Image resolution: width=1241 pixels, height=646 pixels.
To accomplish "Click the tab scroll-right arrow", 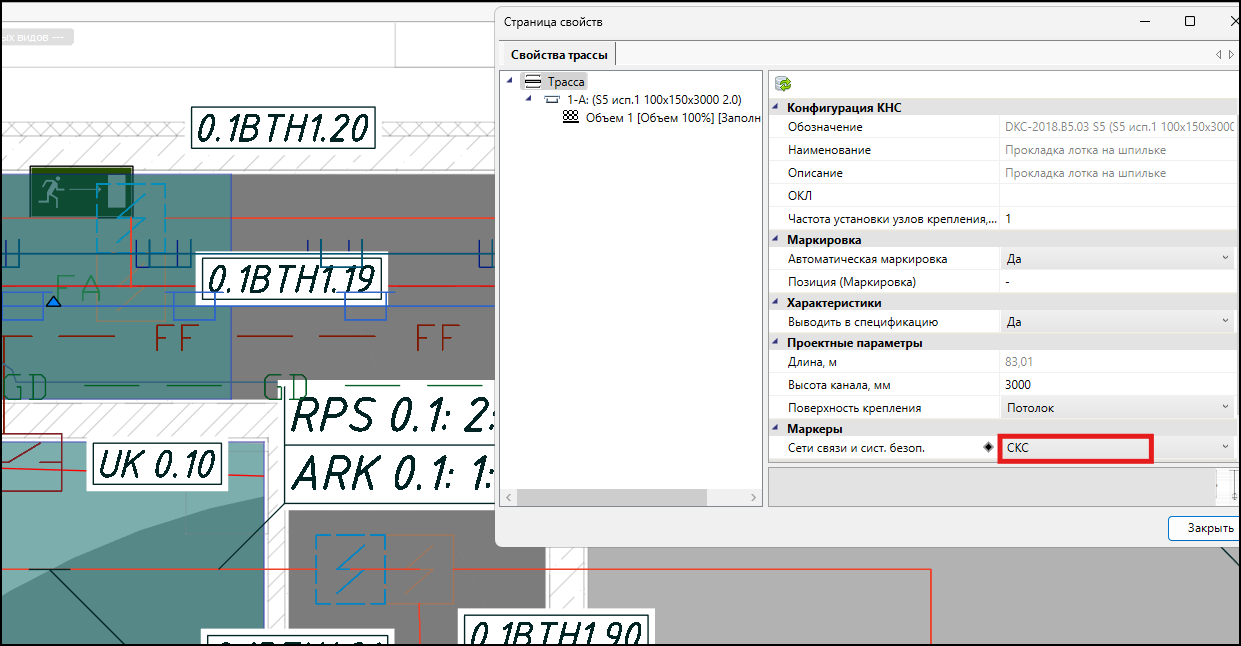I will coord(1231,54).
